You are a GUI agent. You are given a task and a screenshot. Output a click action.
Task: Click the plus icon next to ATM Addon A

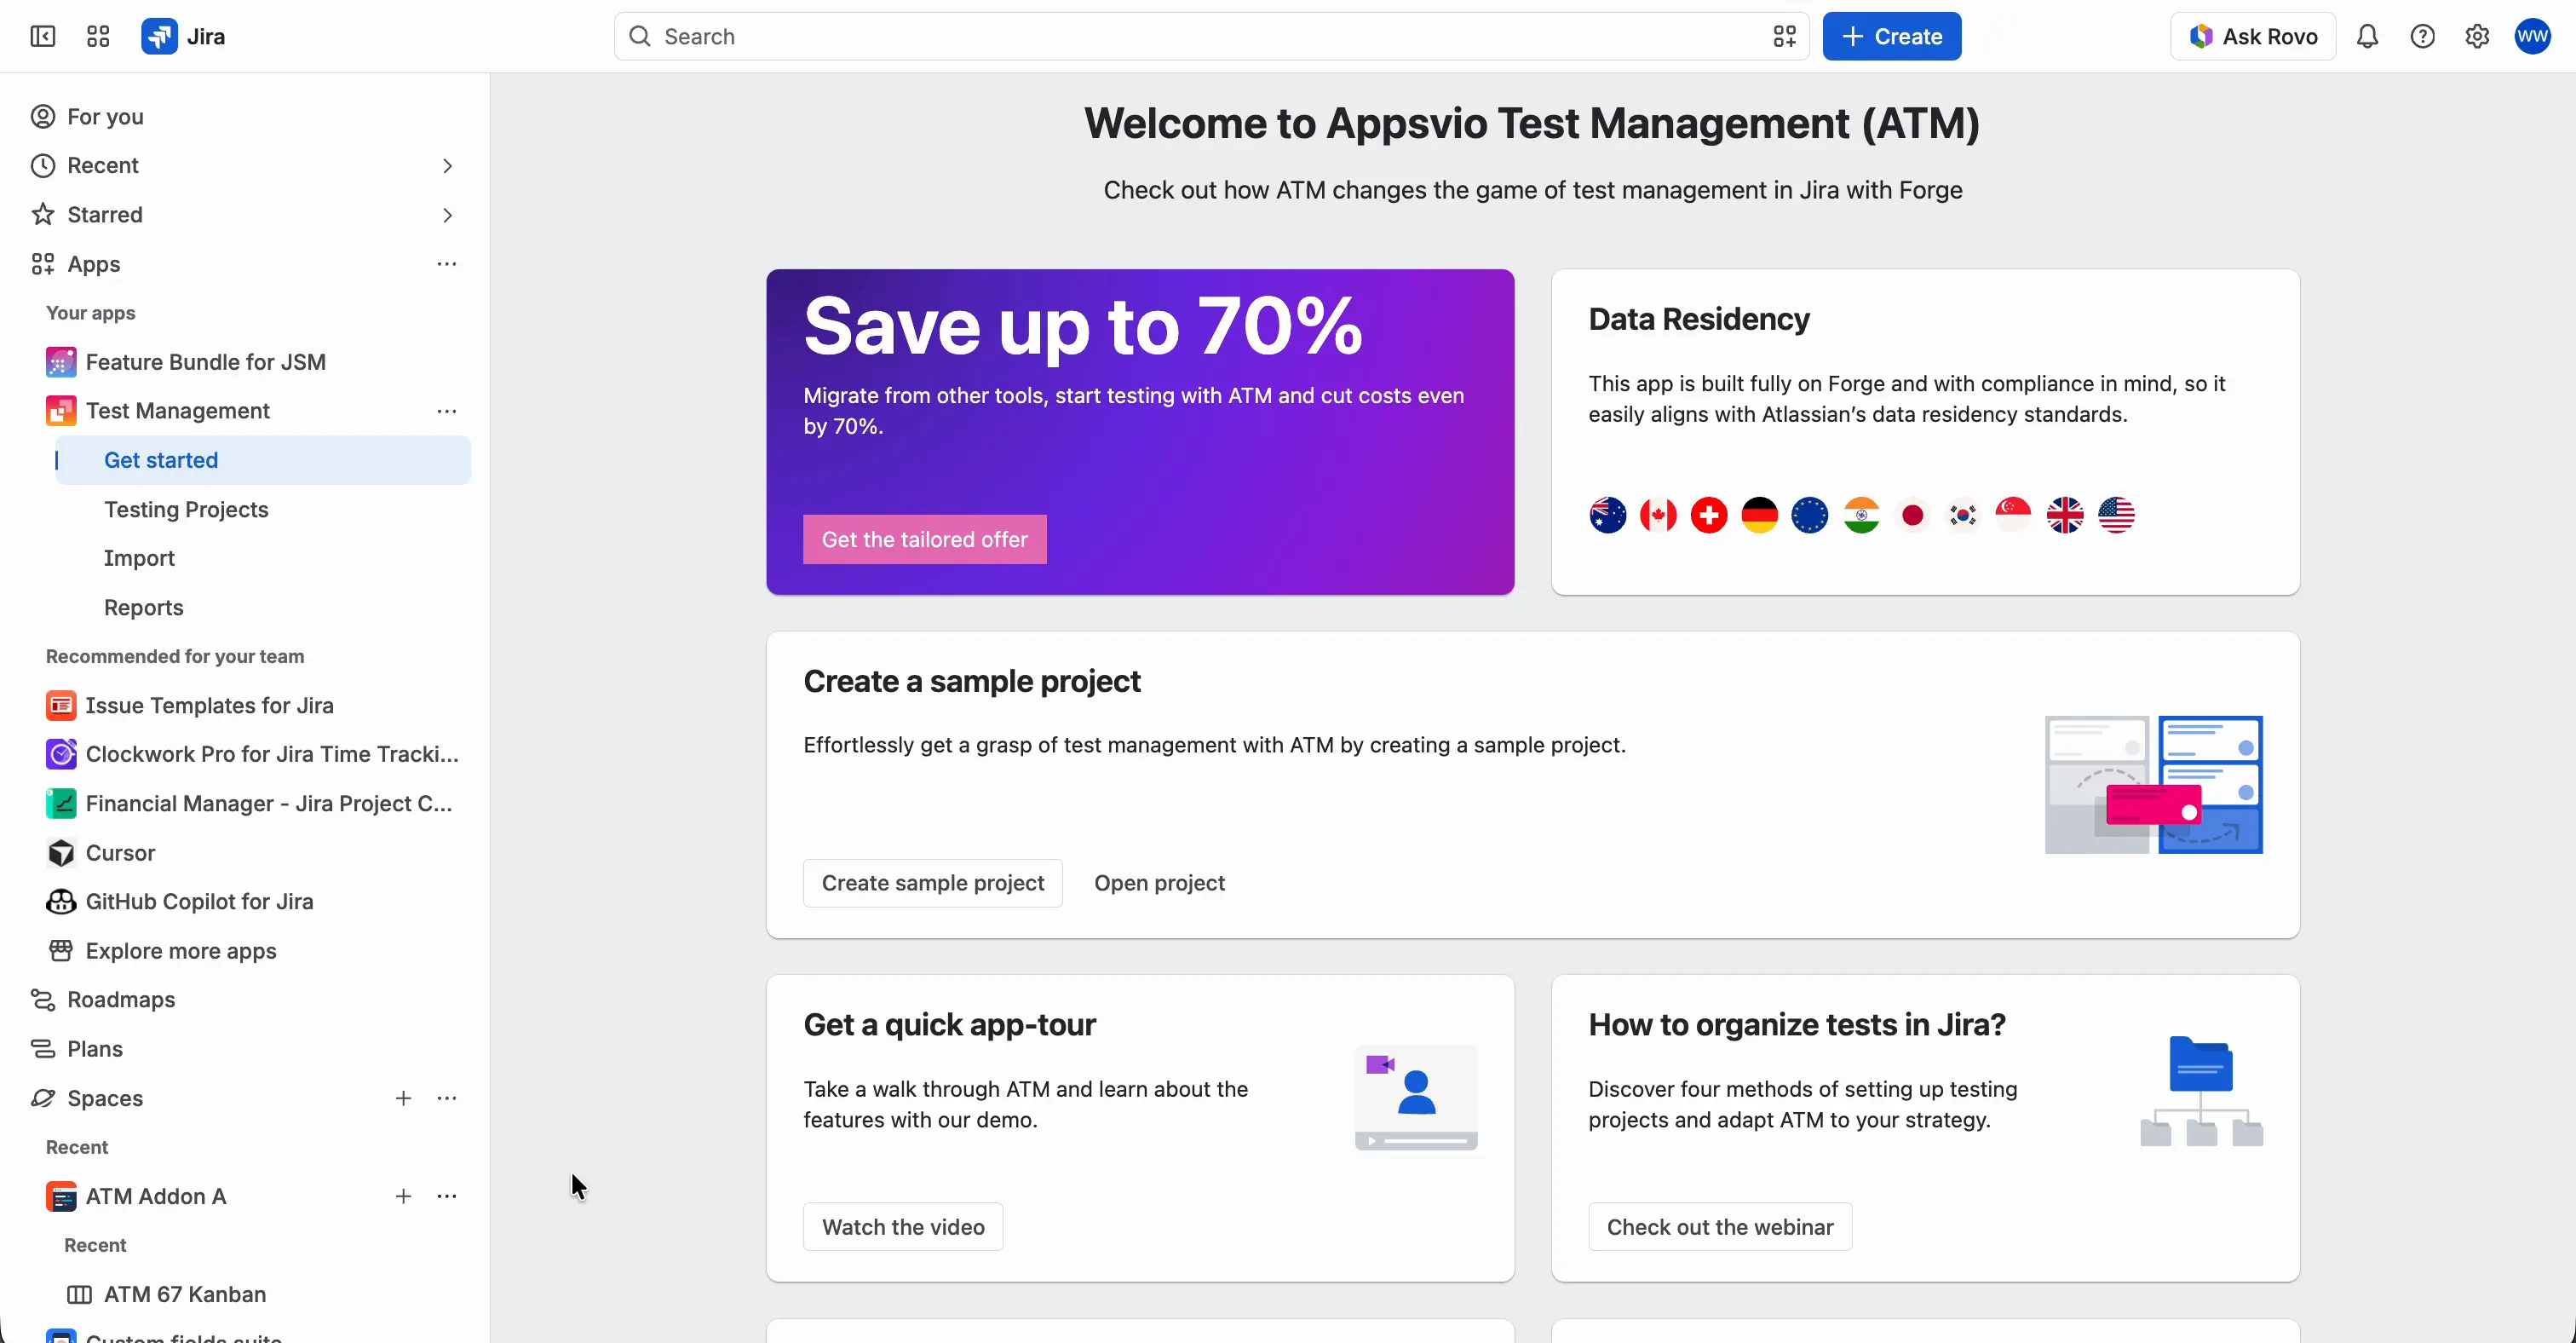403,1196
